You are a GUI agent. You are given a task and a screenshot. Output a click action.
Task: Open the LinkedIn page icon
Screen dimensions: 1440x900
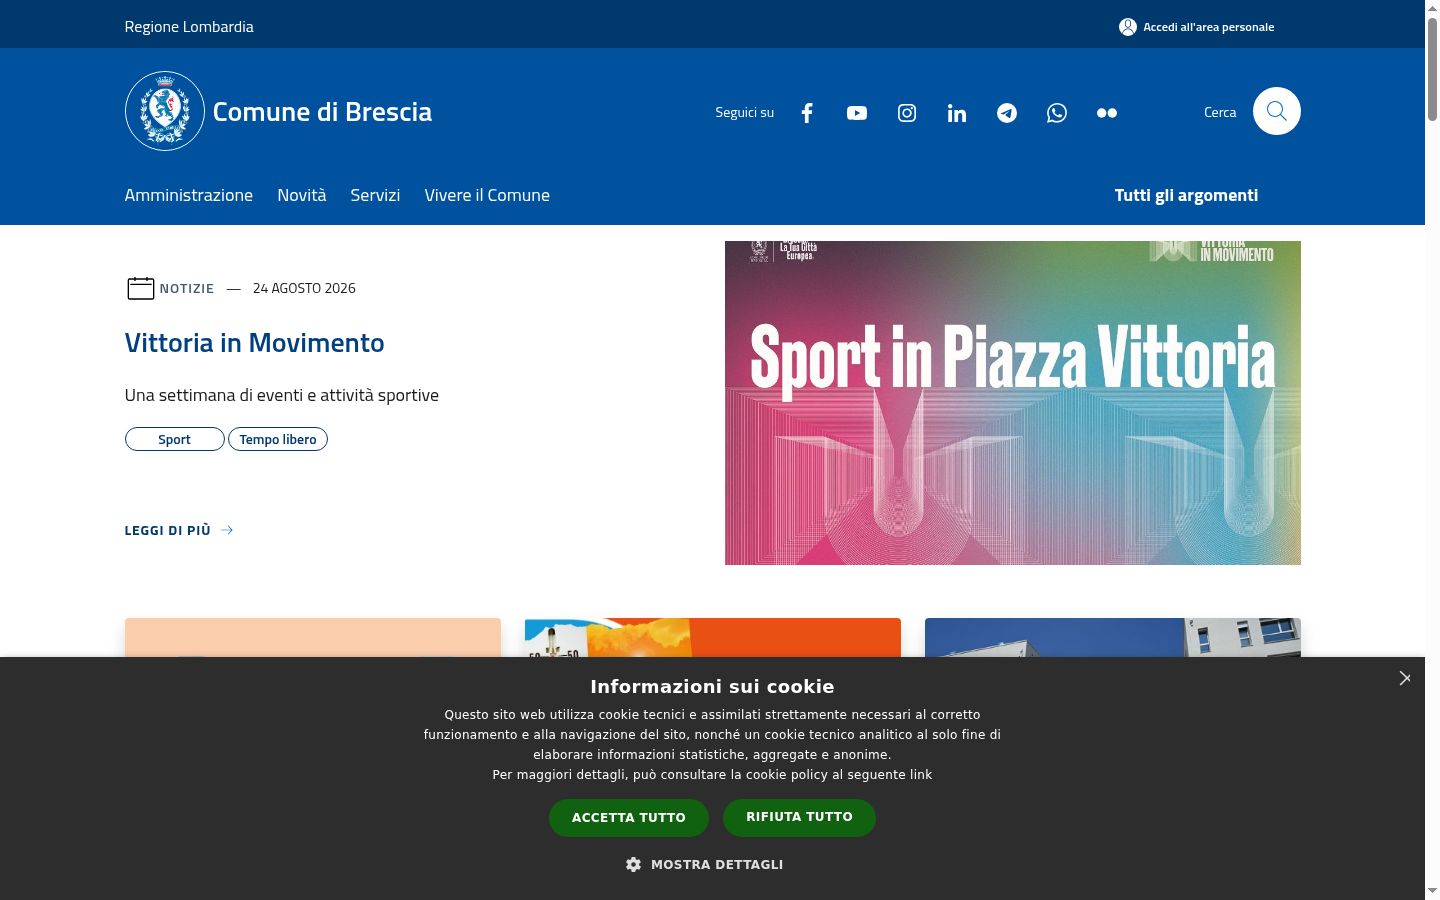coord(957,113)
